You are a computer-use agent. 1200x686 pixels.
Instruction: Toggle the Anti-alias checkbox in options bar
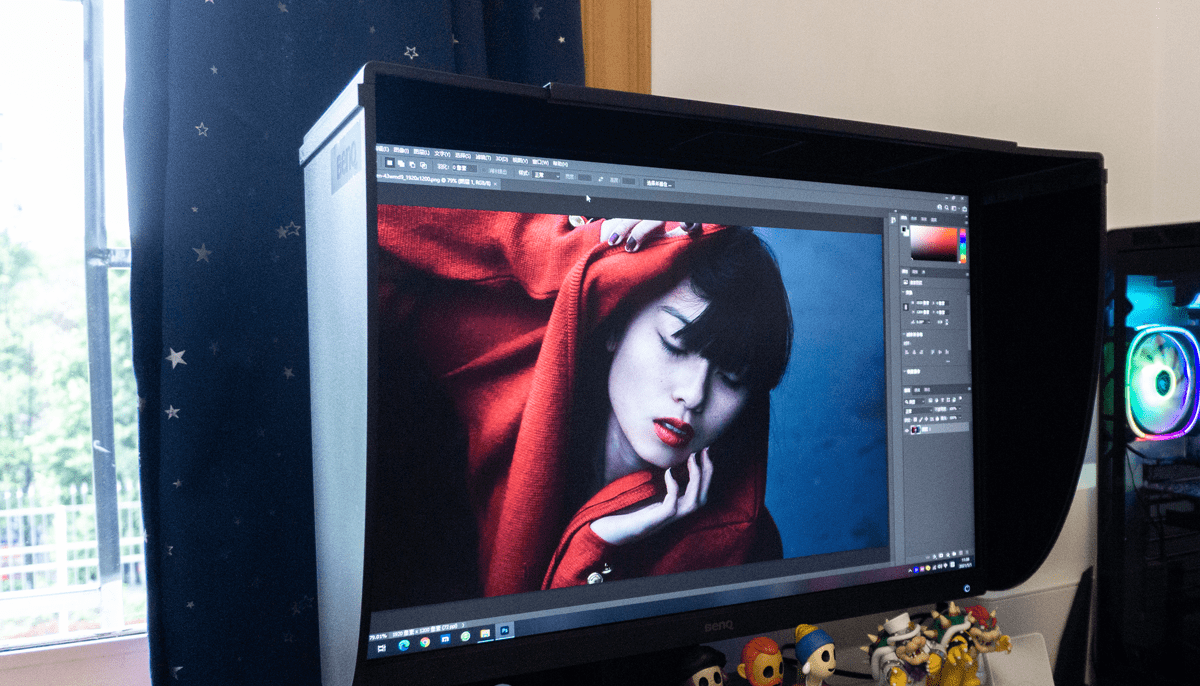click(x=484, y=171)
